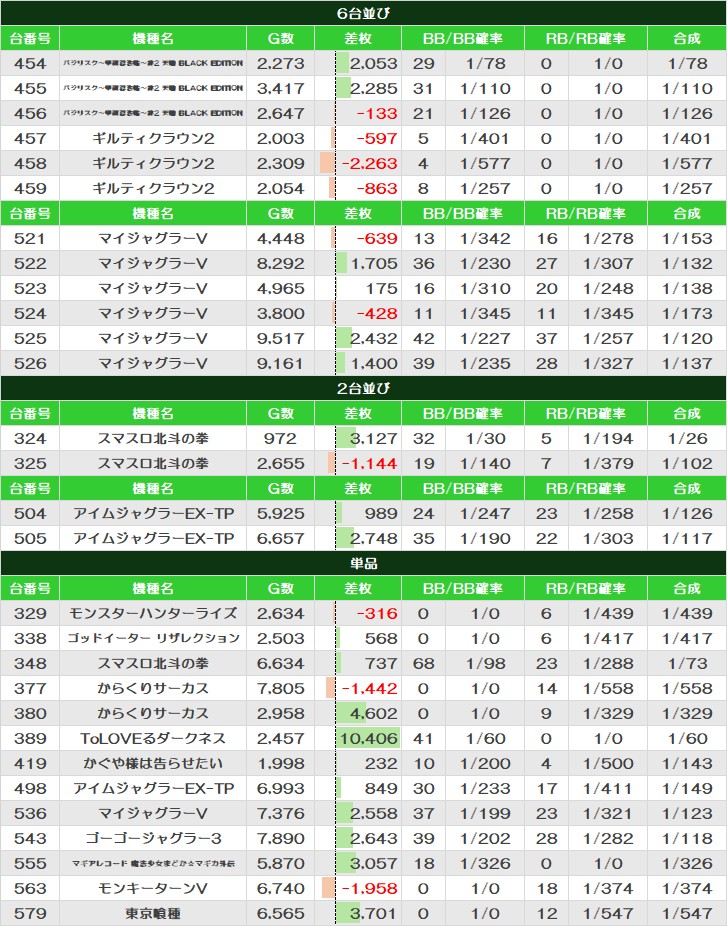The height and width of the screenshot is (926, 727).
Task: Click the 7,890 game count in row 543
Action: coord(281,838)
